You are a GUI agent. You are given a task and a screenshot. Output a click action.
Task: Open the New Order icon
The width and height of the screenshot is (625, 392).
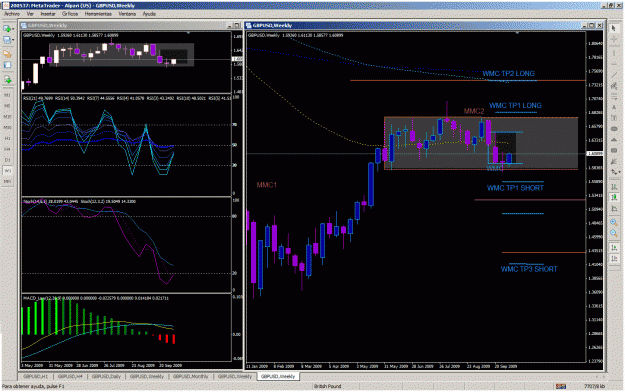[7, 80]
